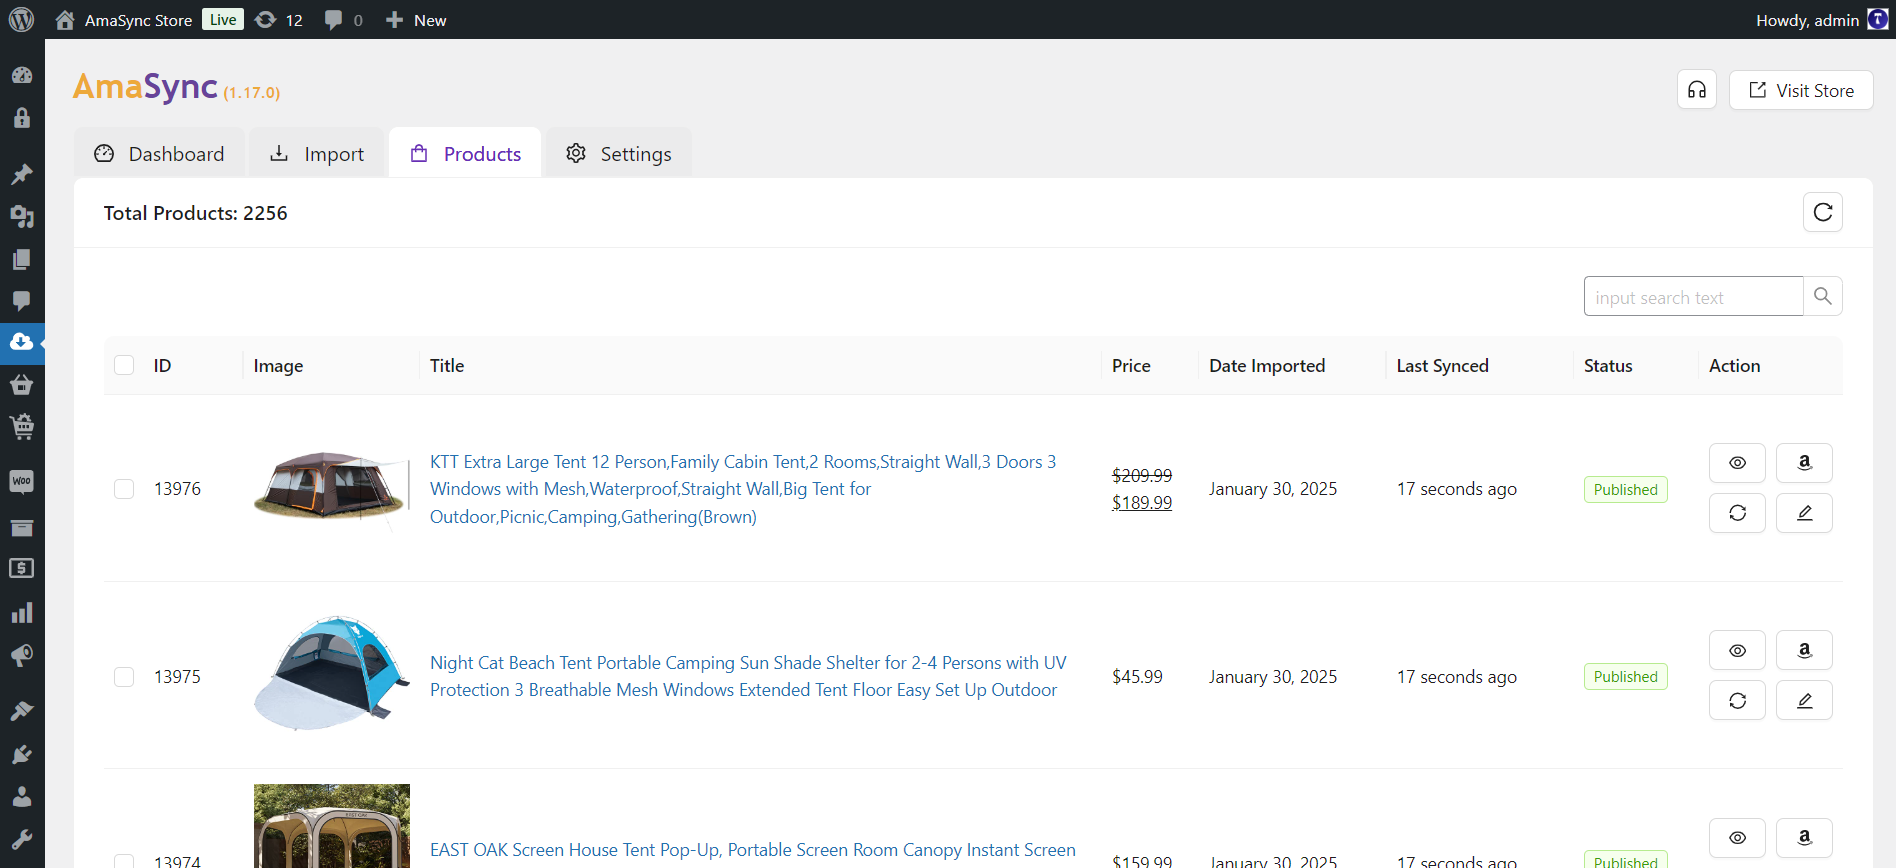Tick the checkbox for product 13975

pos(124,677)
